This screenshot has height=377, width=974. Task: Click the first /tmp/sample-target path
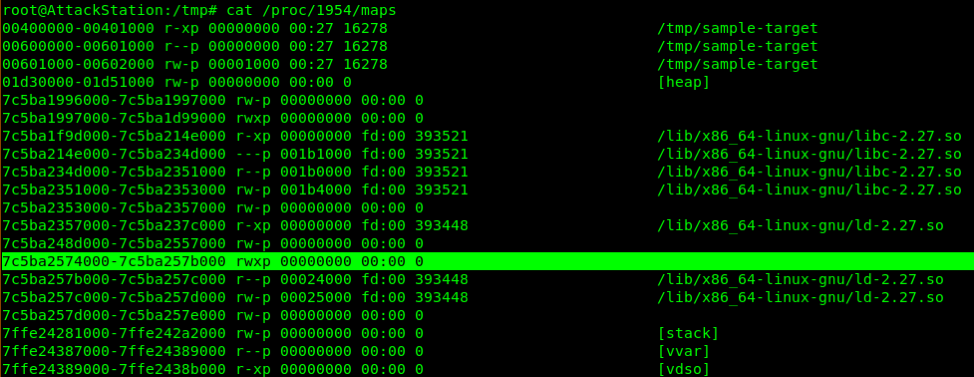(737, 28)
